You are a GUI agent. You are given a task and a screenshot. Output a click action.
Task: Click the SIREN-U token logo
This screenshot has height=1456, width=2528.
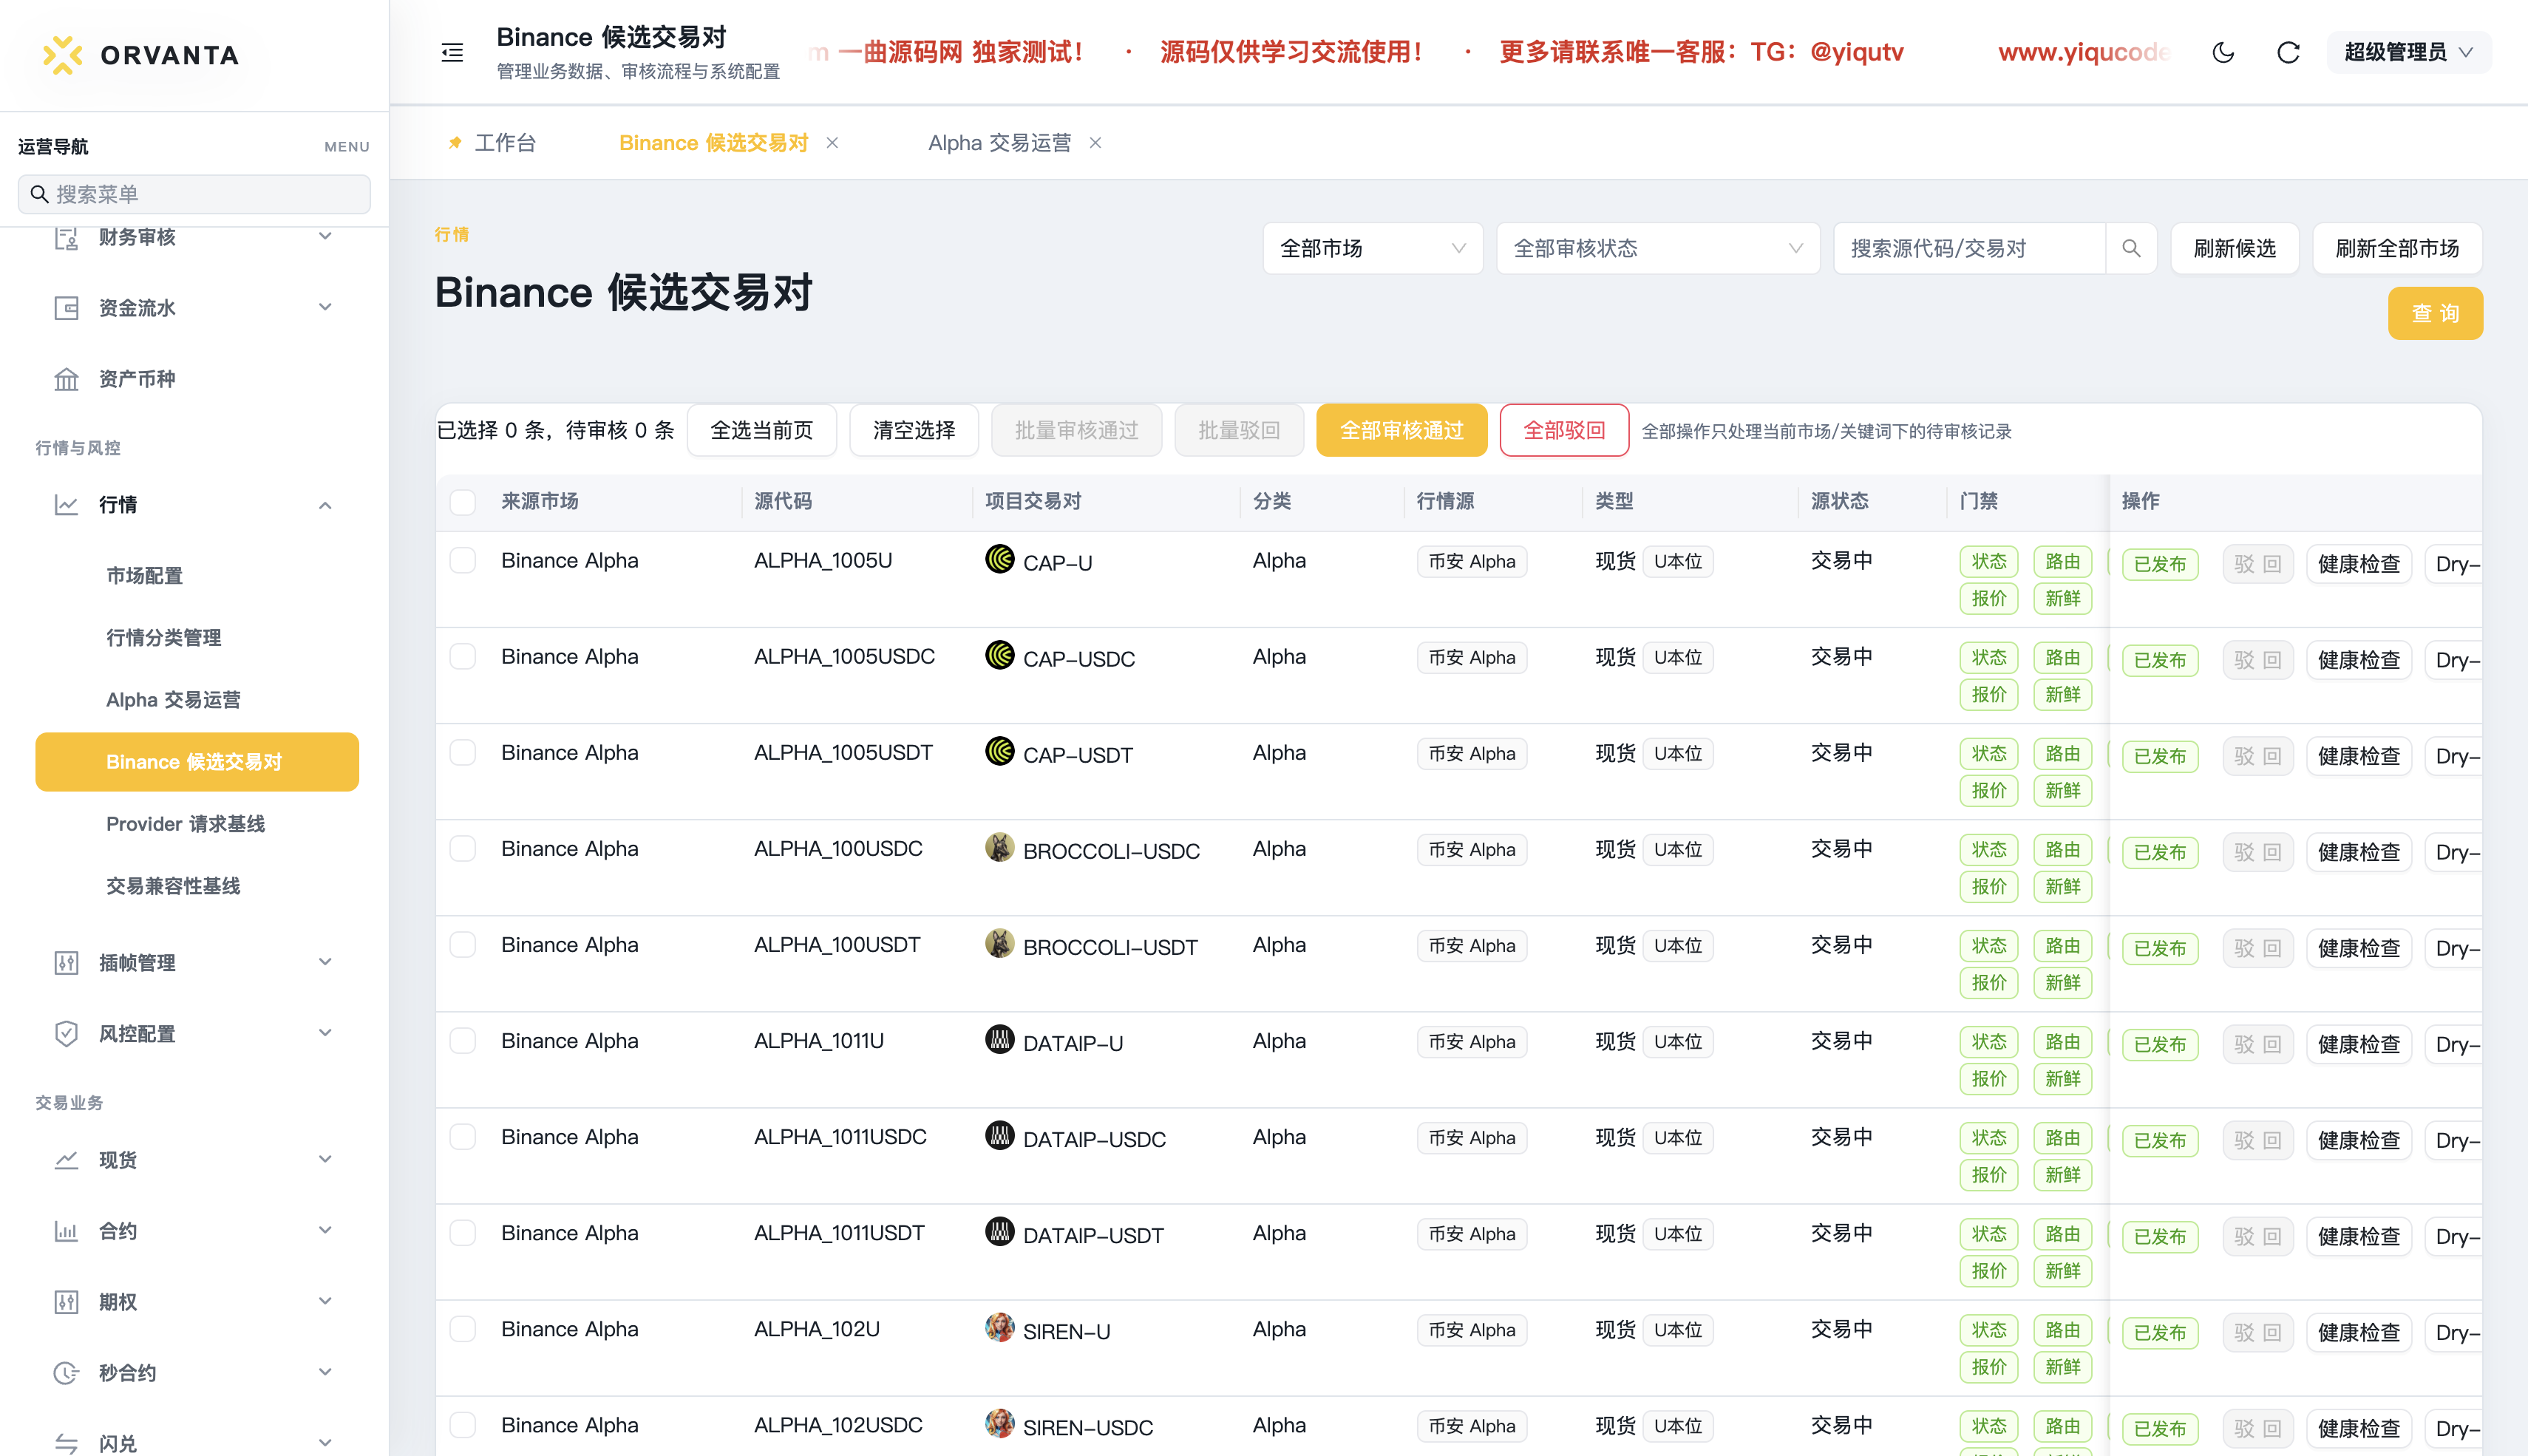pos(999,1327)
